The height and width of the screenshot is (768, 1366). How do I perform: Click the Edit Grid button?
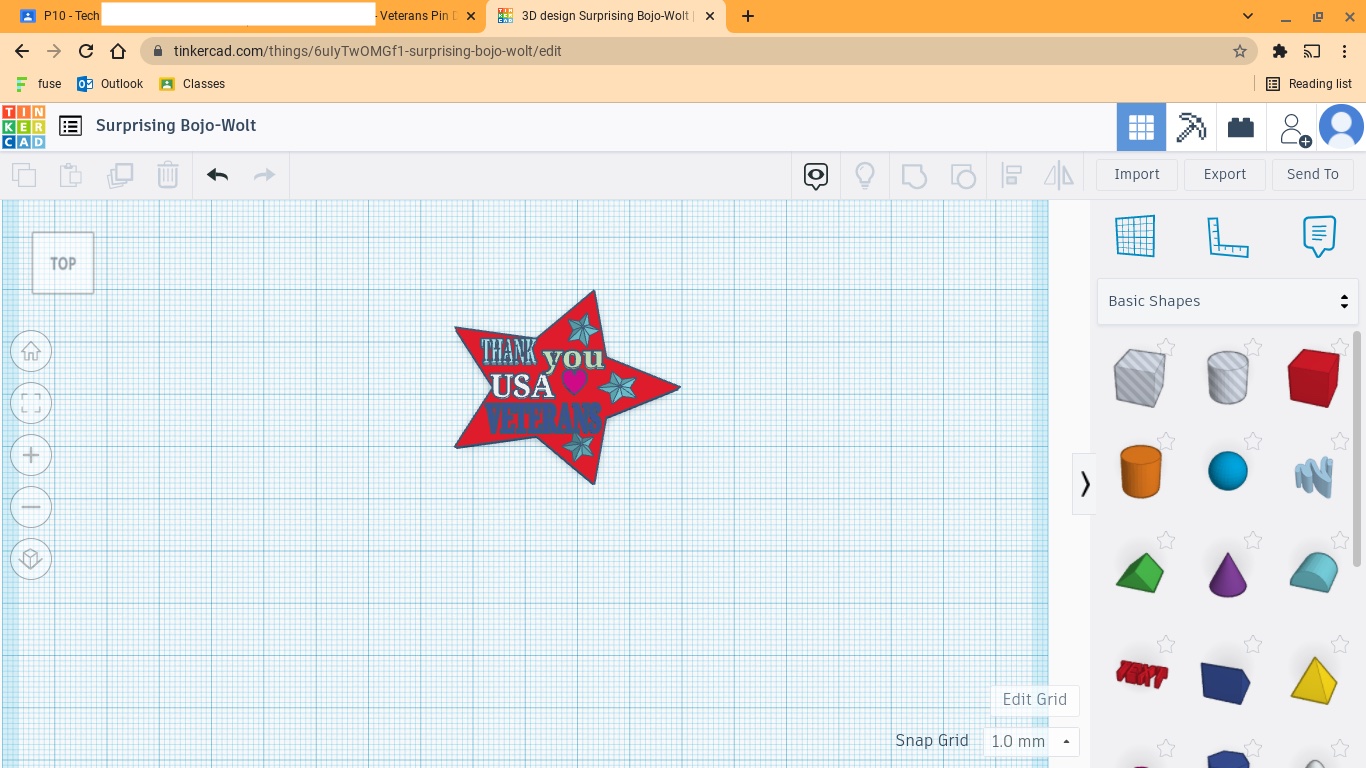point(1035,700)
